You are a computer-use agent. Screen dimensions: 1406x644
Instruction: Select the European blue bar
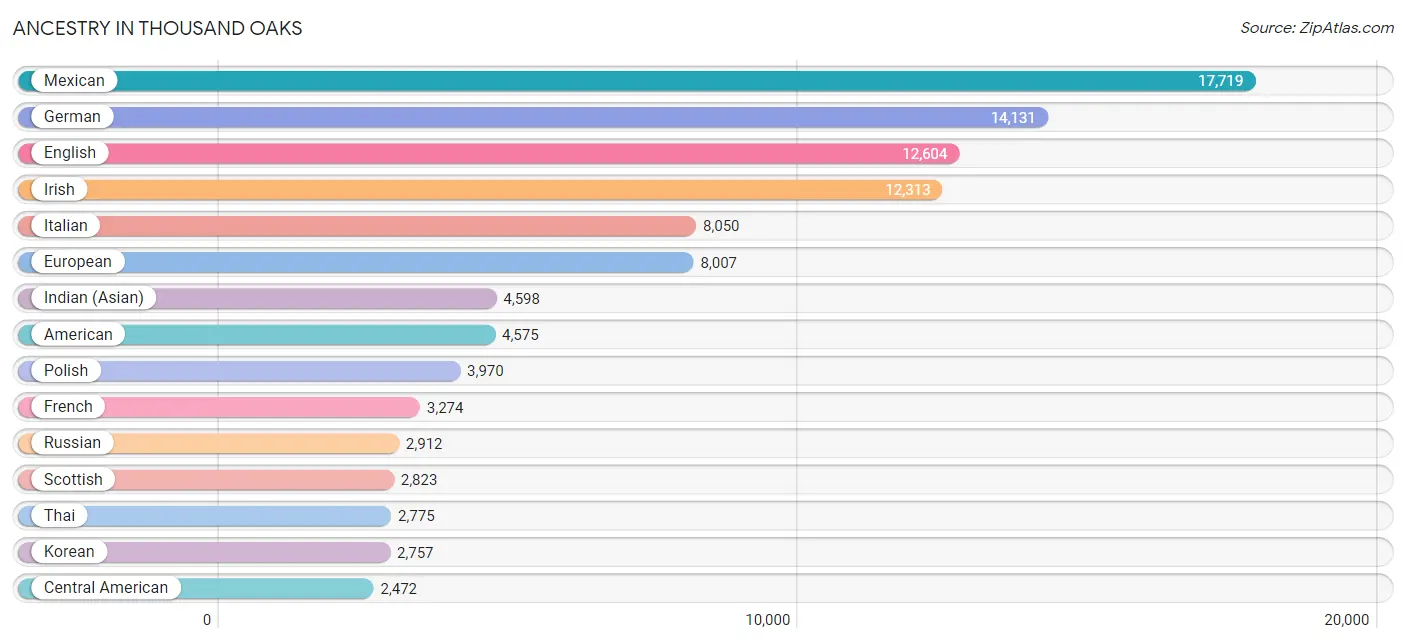click(355, 262)
